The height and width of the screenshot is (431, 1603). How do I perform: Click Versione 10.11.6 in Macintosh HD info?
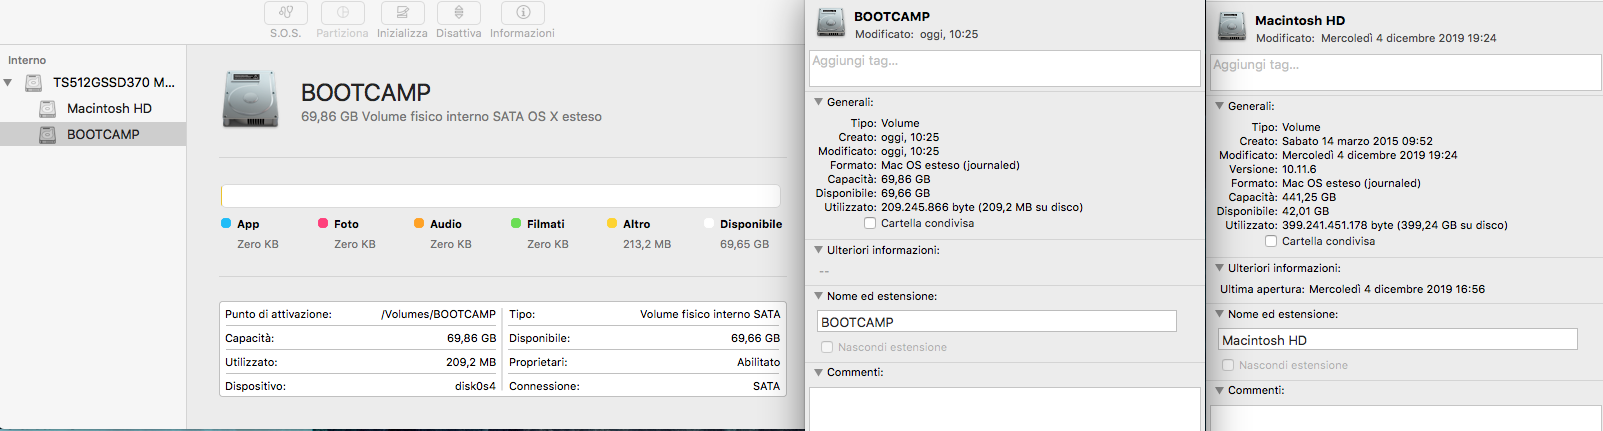[x=1299, y=169]
